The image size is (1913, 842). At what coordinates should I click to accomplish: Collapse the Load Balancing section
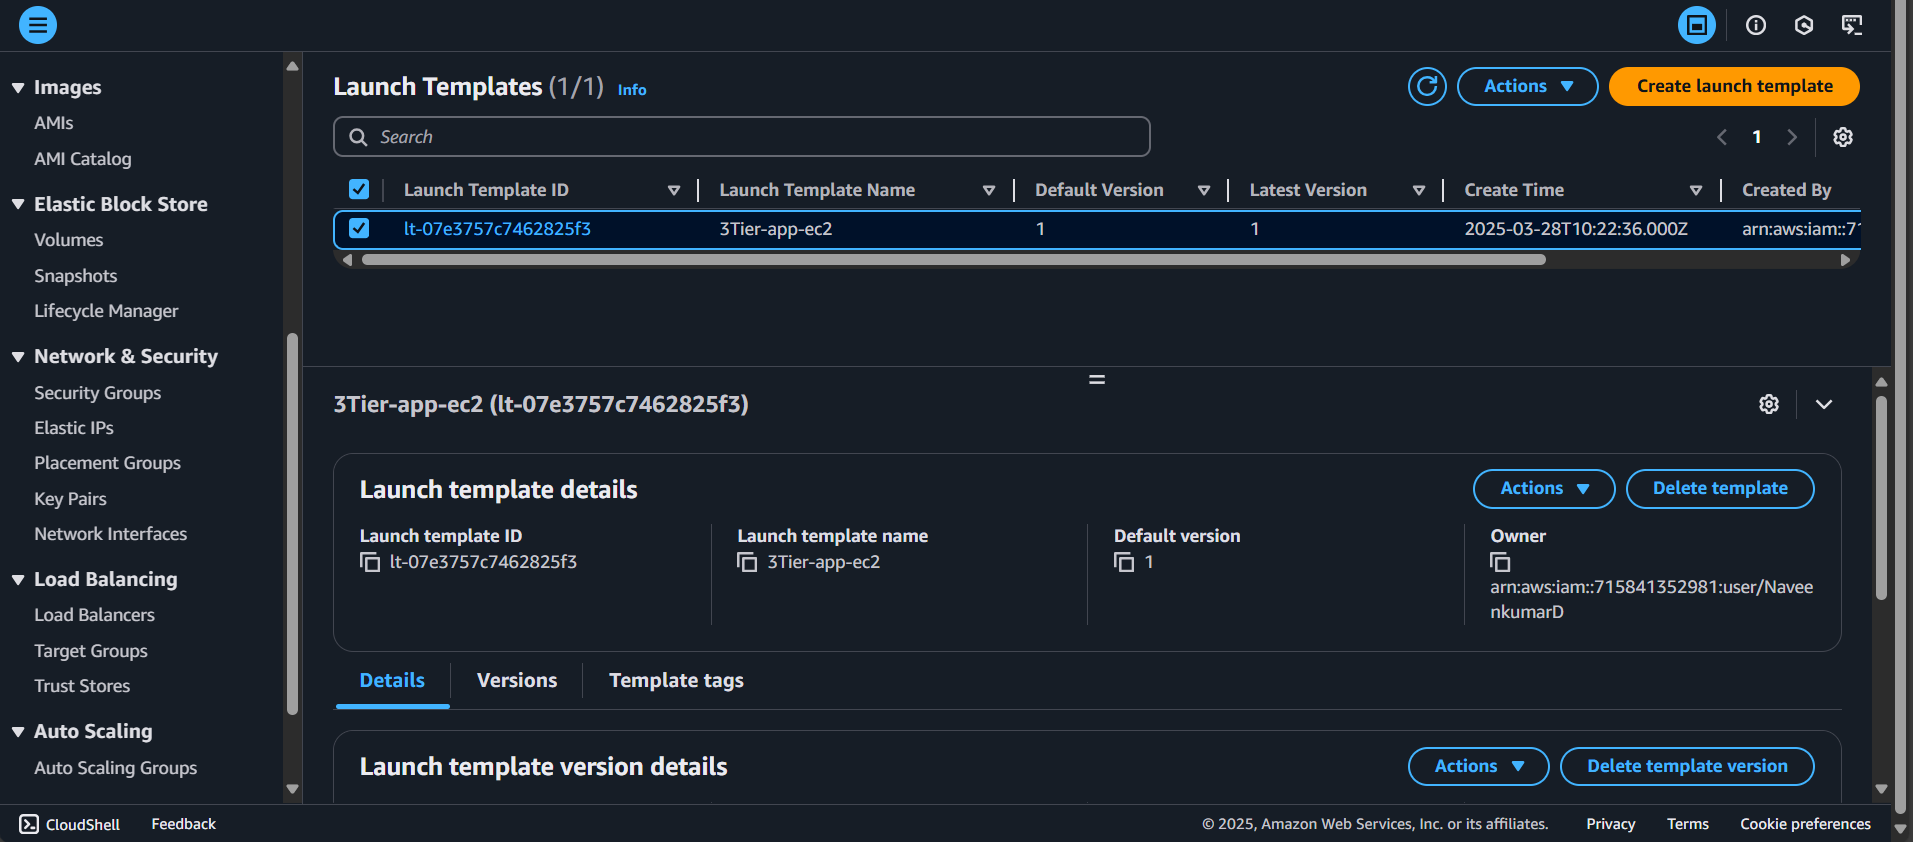(x=18, y=579)
